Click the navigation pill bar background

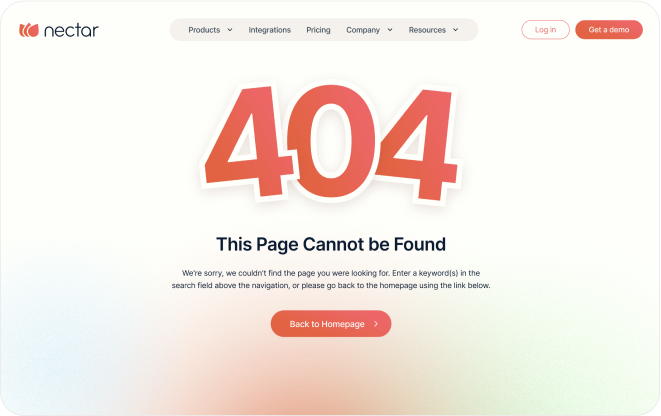(x=324, y=30)
